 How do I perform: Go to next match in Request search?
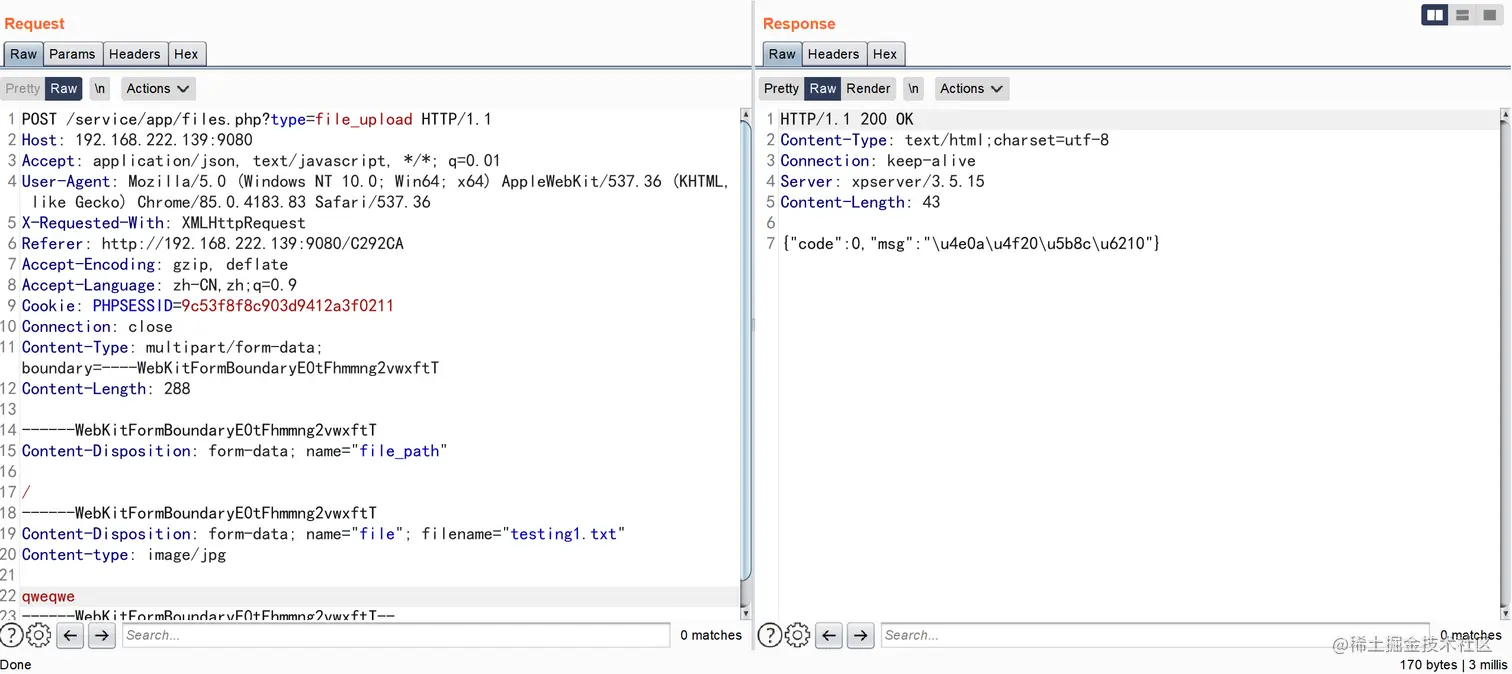pyautogui.click(x=102, y=635)
